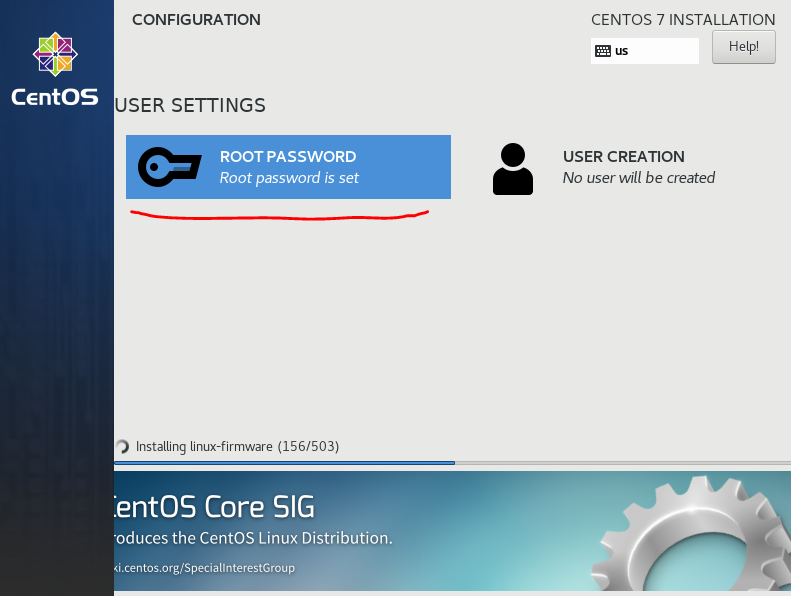Viewport: 791px width, 596px height.
Task: Open the us keyboard layout selector
Action: 645,51
